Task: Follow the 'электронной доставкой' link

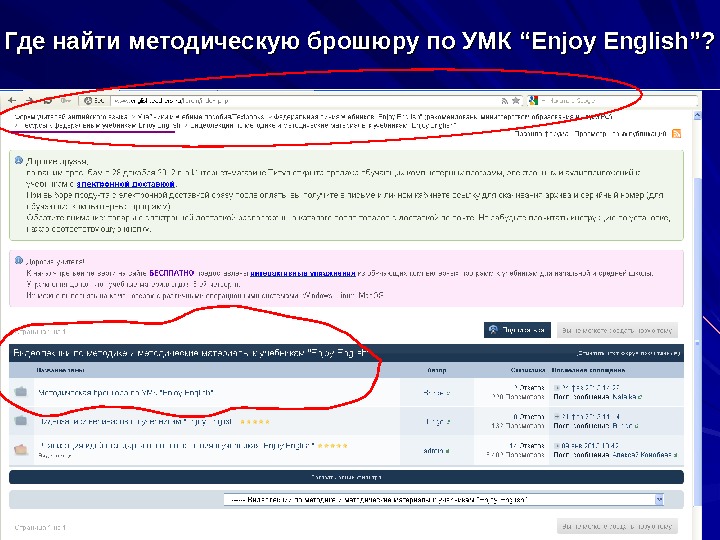Action: tap(125, 184)
